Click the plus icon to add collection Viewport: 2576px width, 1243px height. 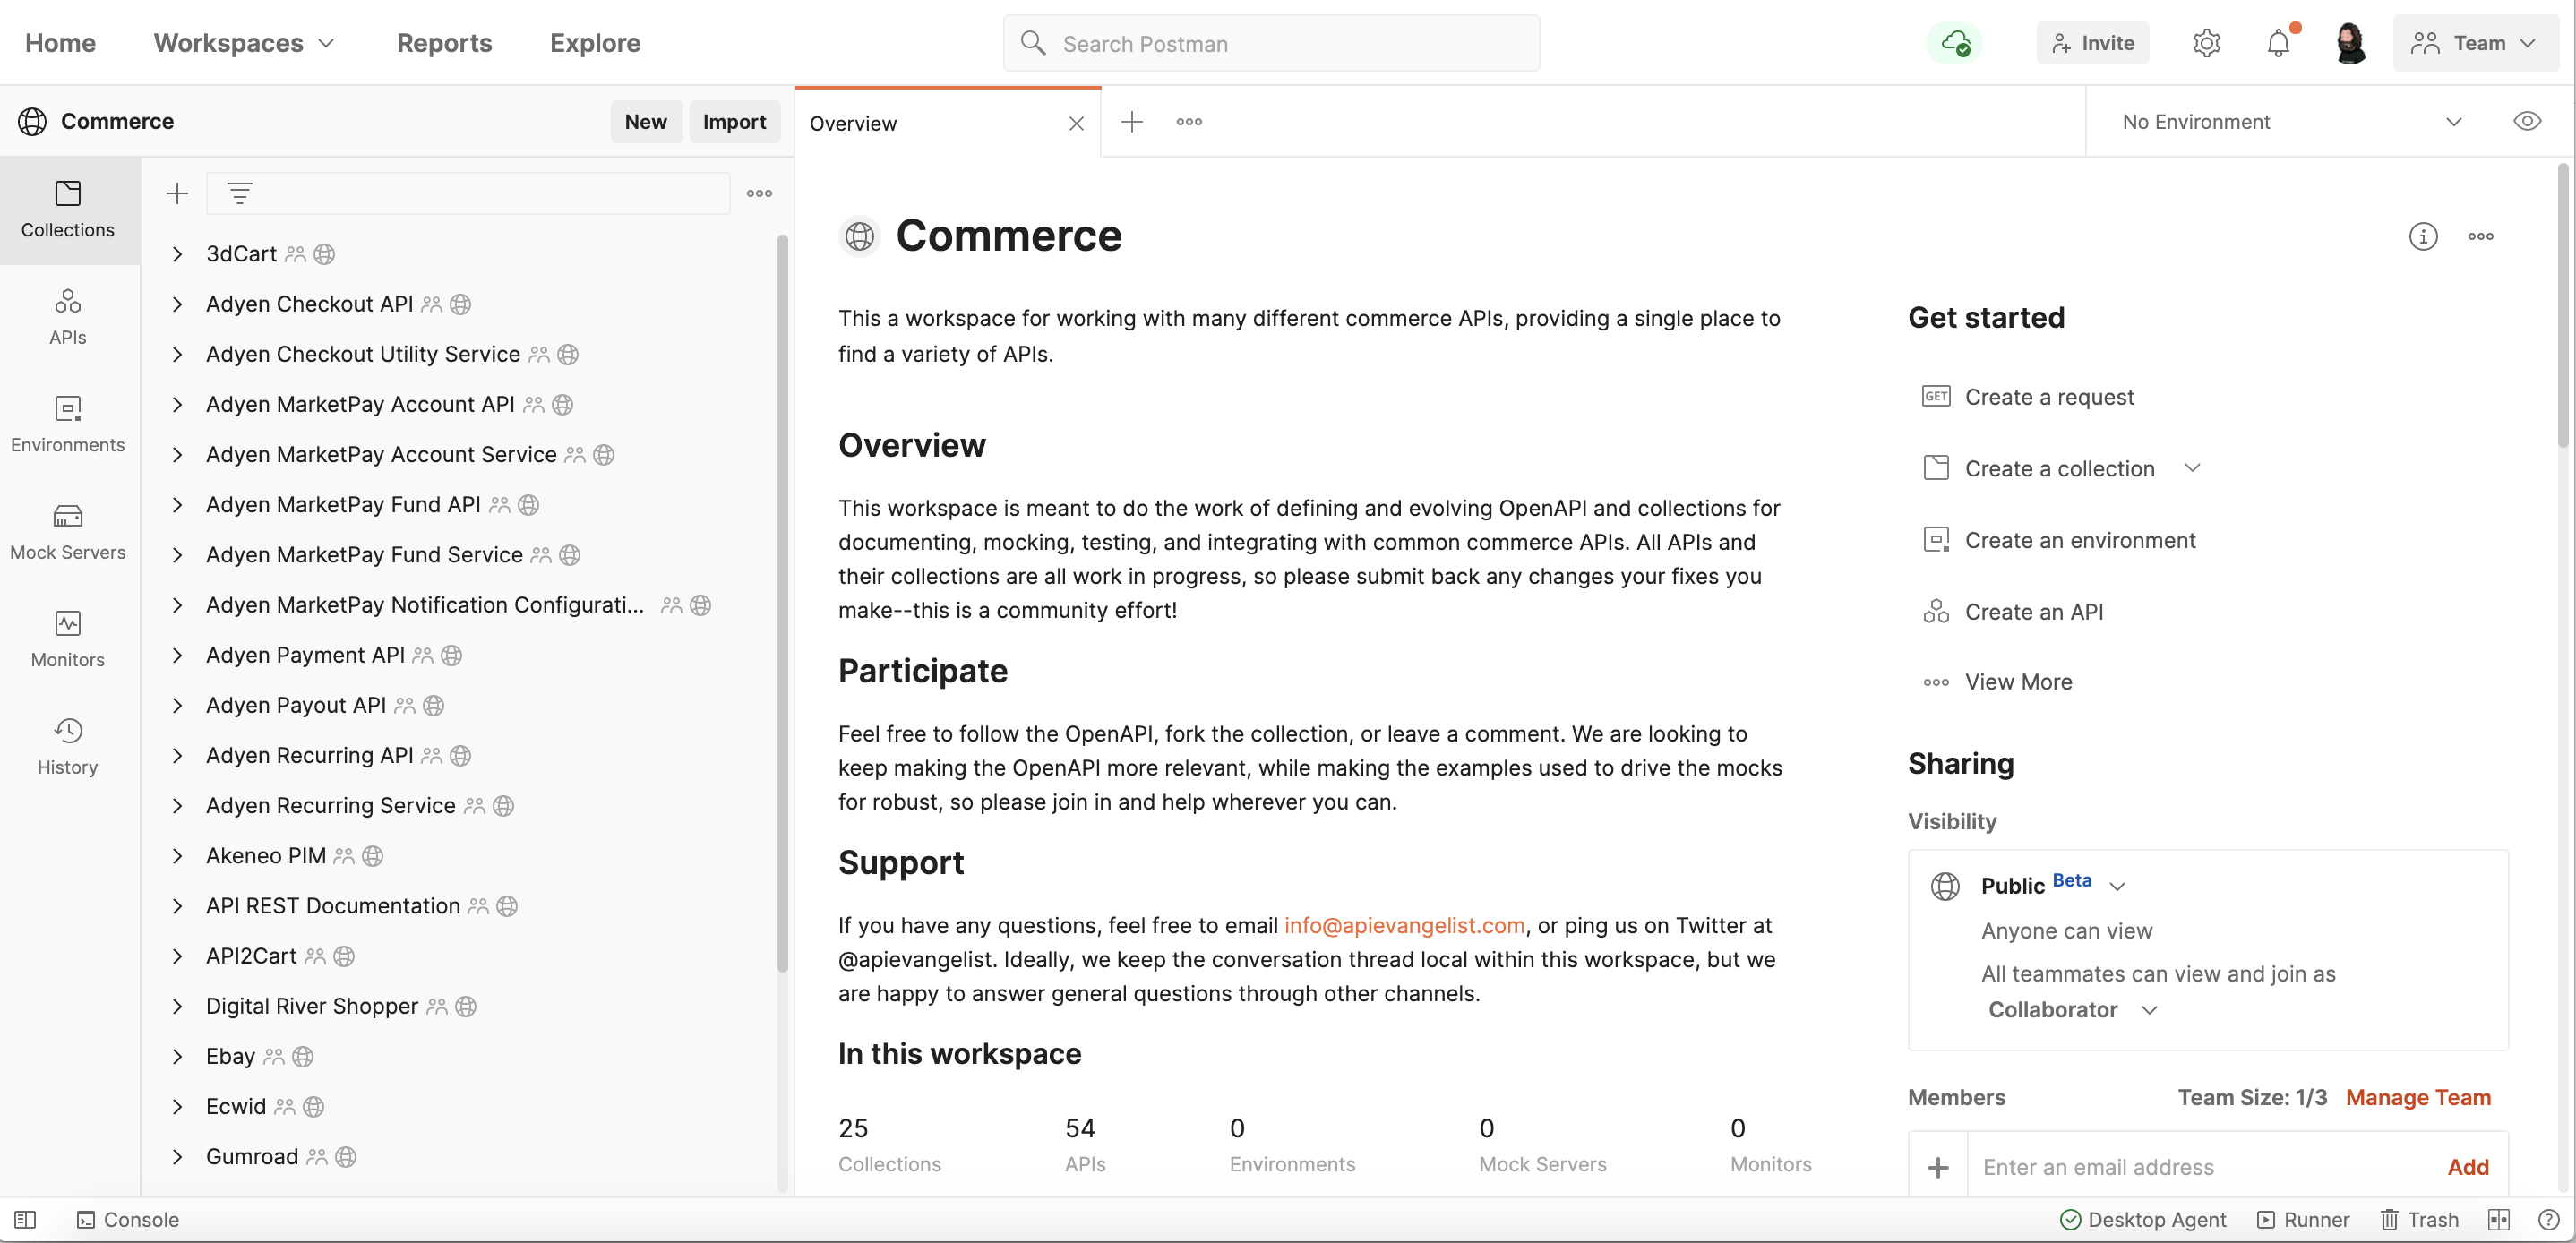coord(177,193)
